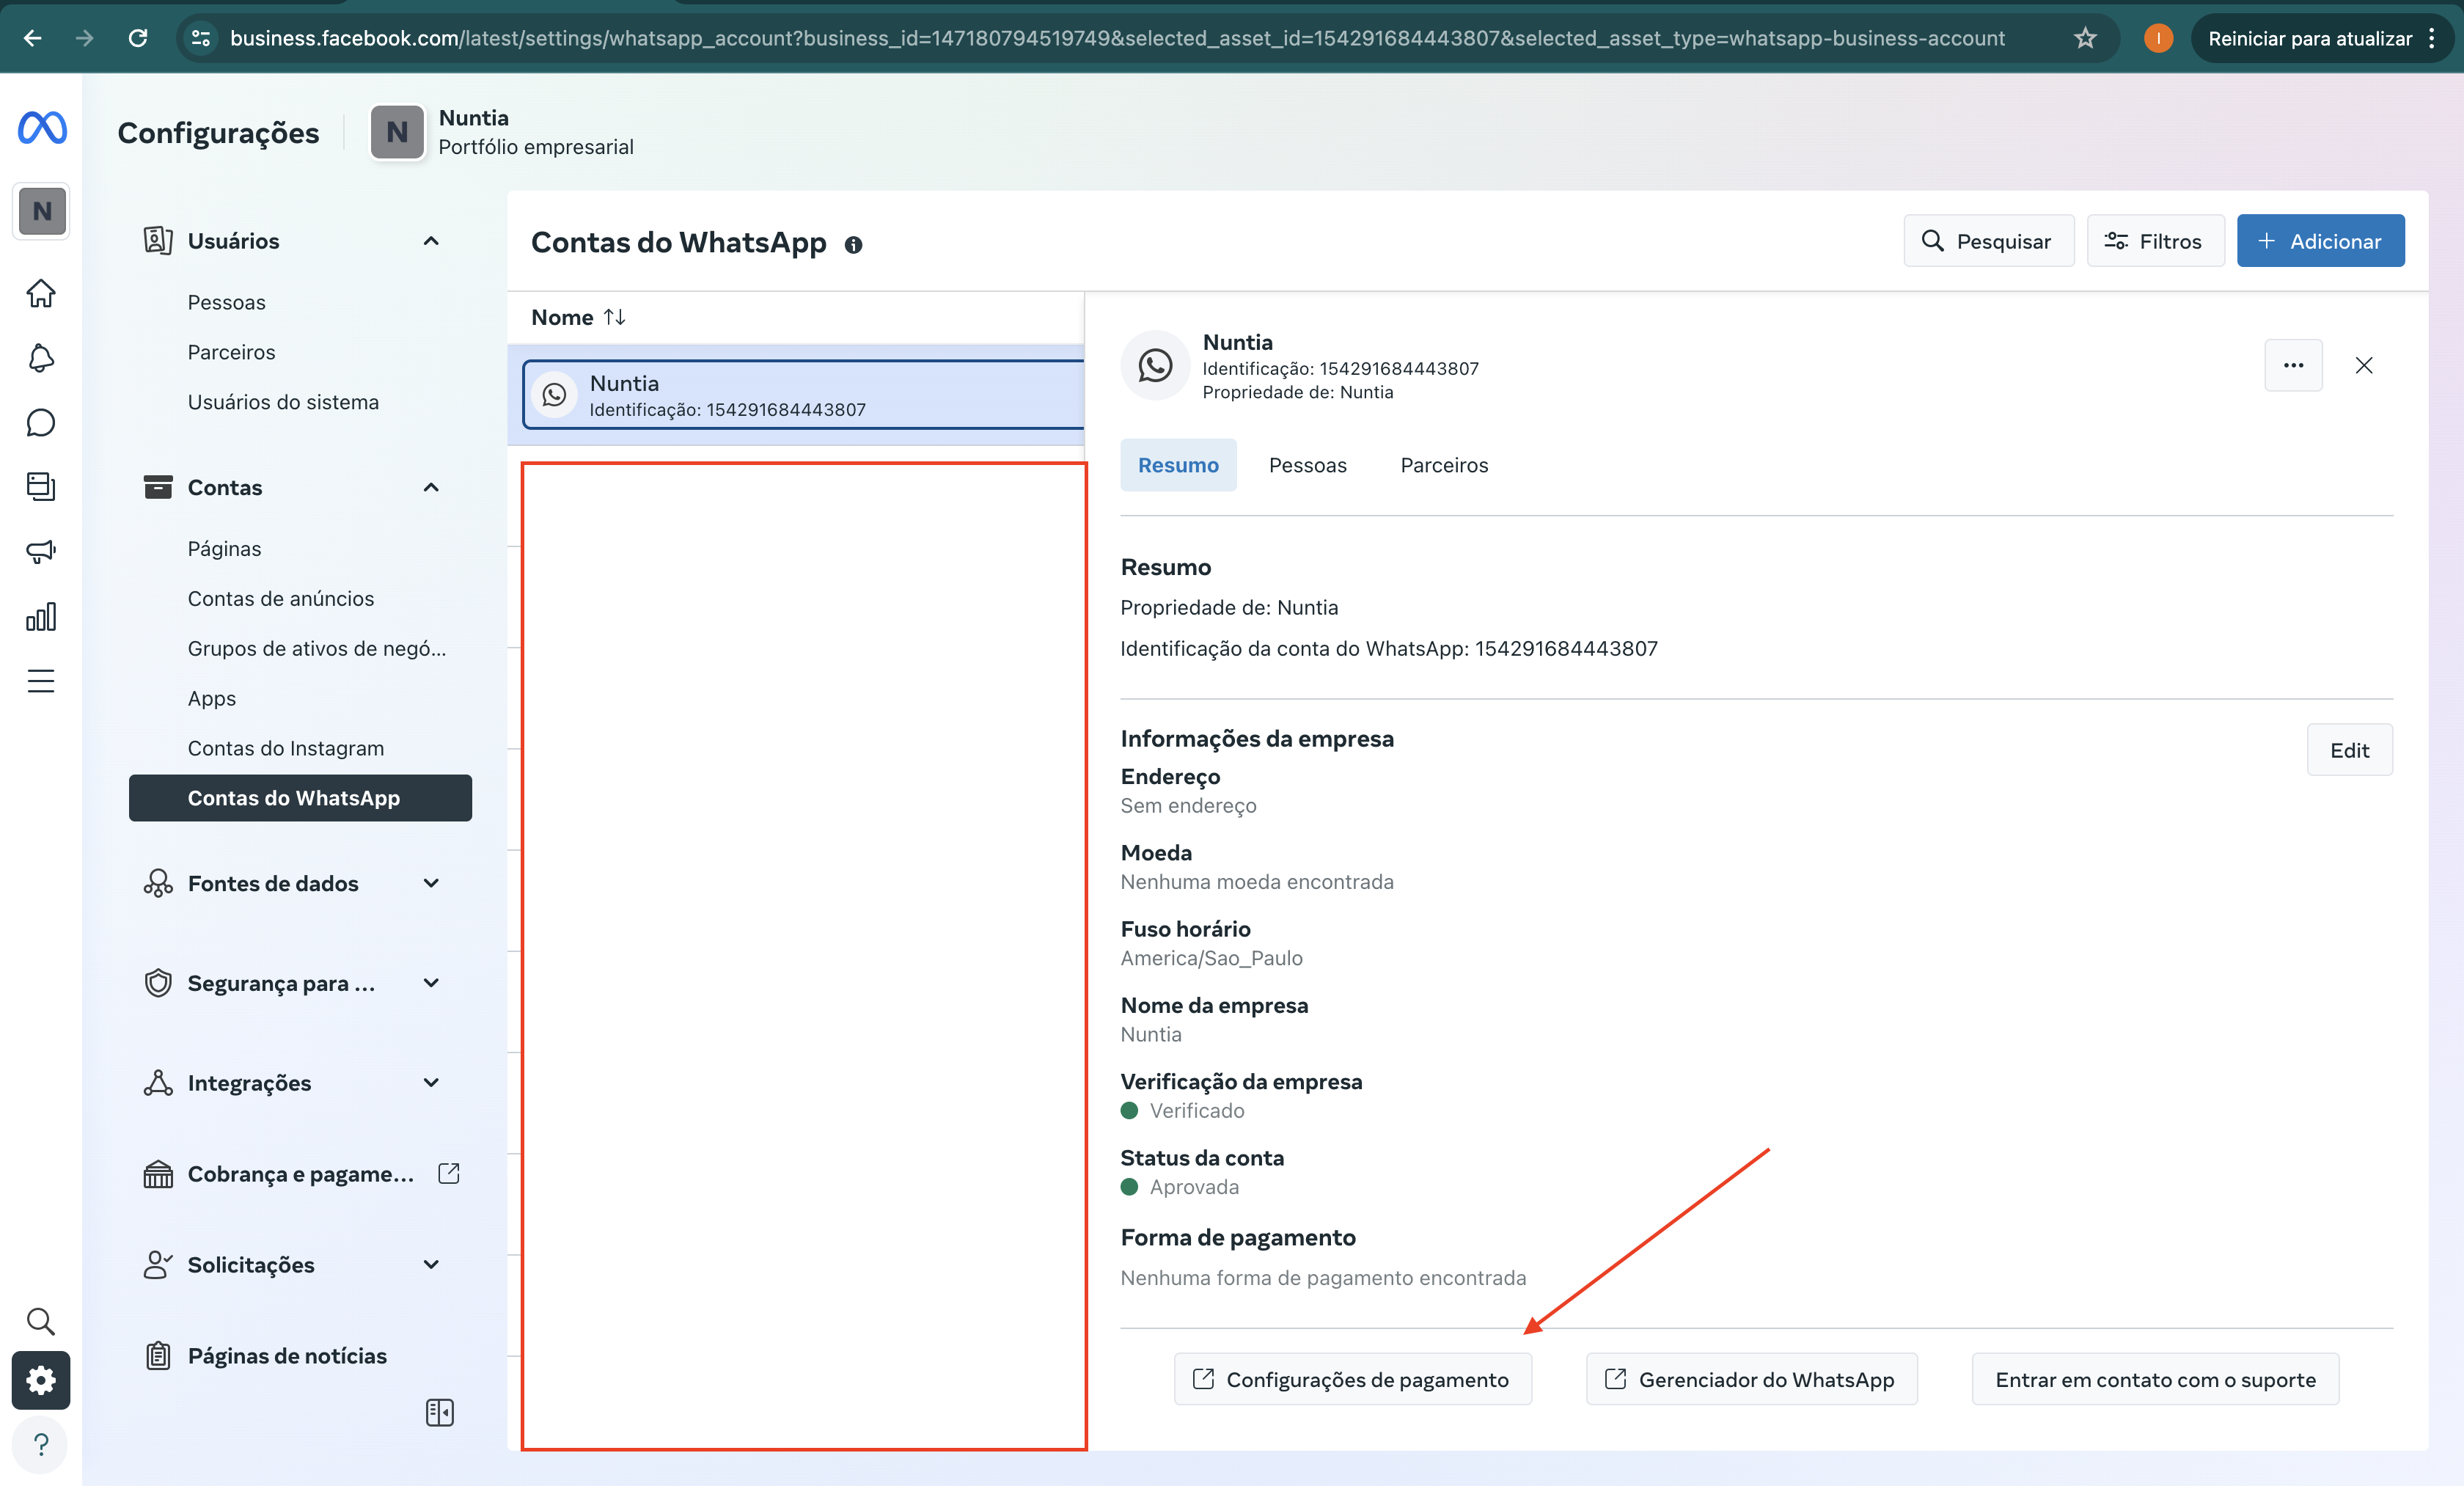Open the insights bar chart icon

coord(41,616)
